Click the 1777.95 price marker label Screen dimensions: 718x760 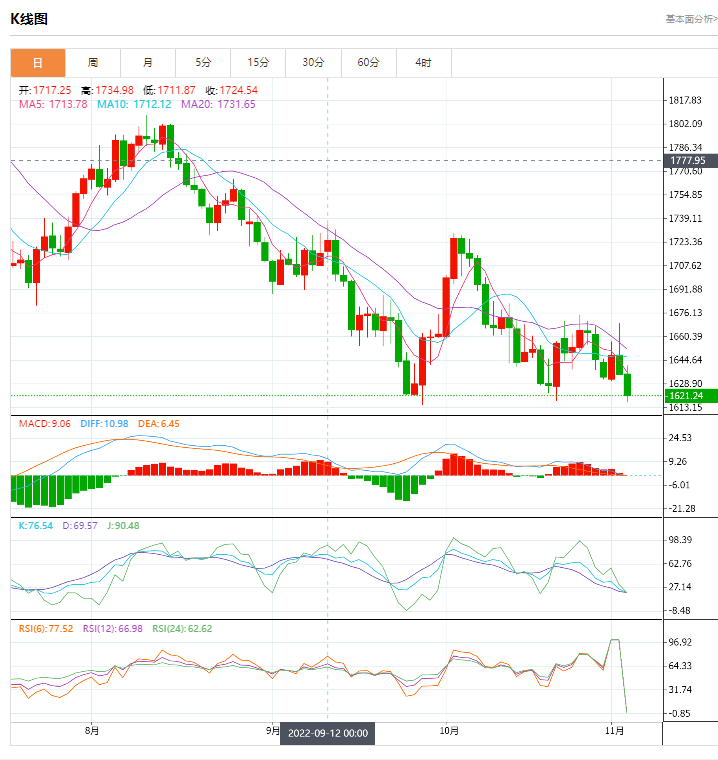[x=691, y=160]
